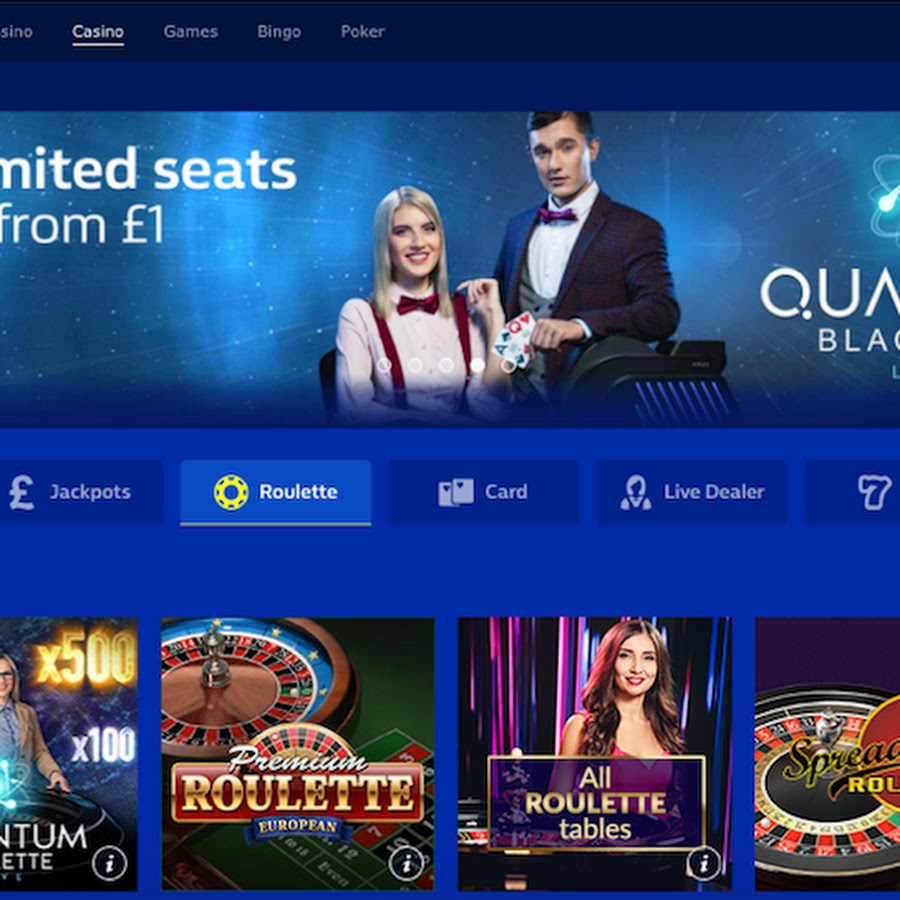Switch to fifth carousel slide dot

(x=508, y=364)
